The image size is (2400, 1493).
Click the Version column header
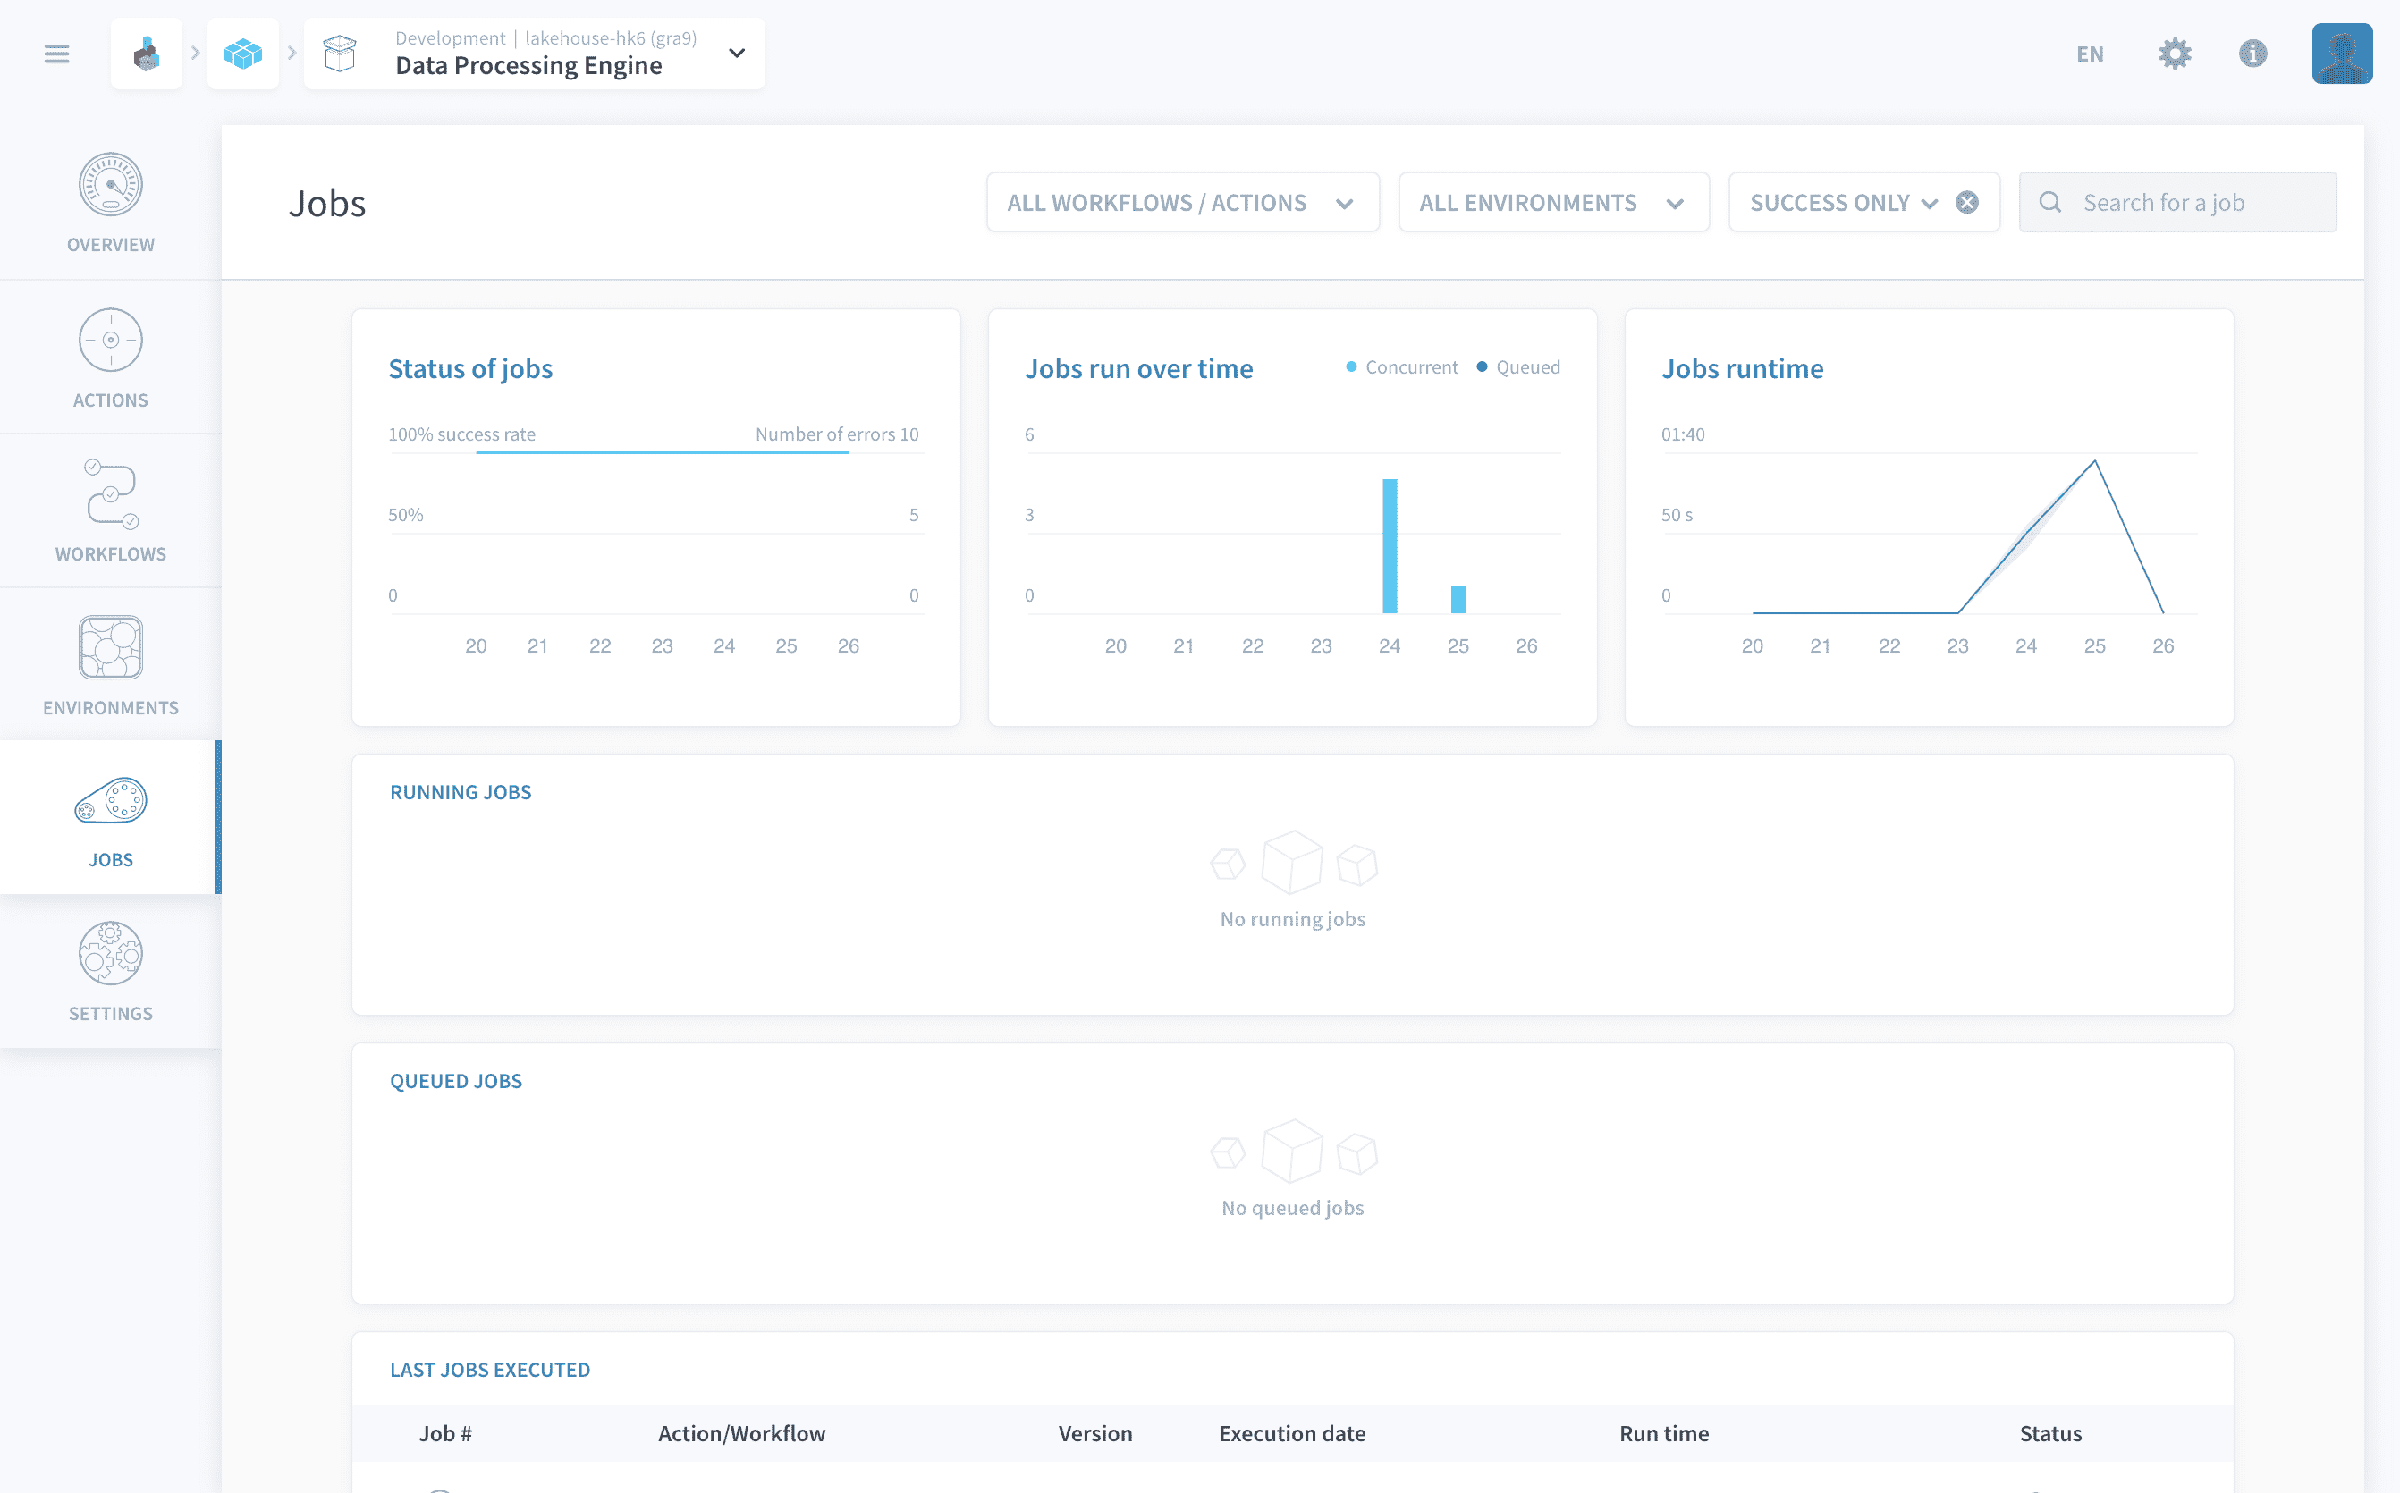coord(1096,1434)
